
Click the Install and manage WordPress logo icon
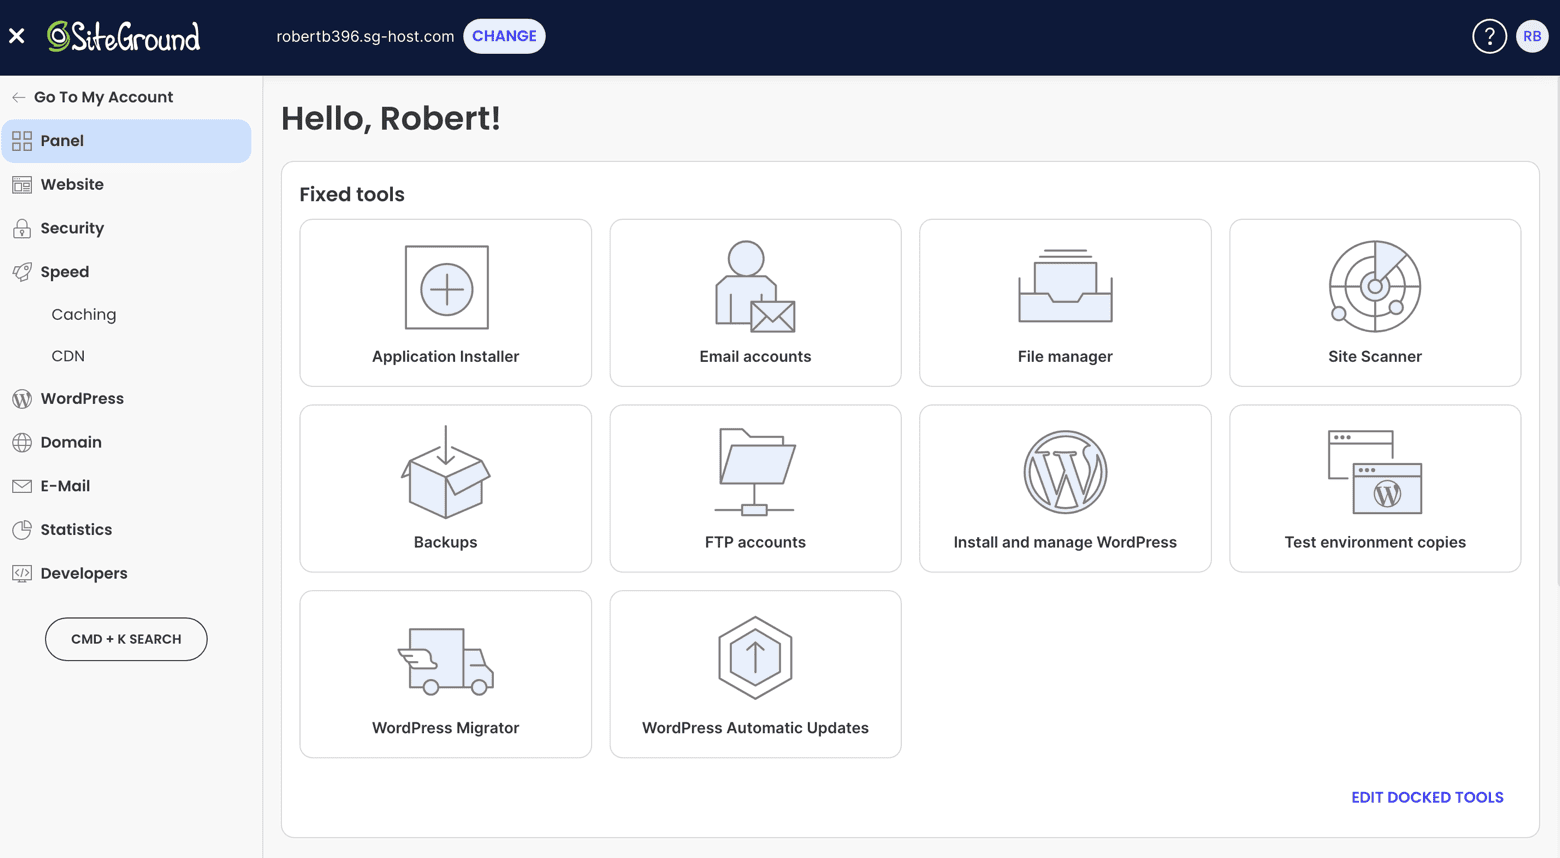pyautogui.click(x=1065, y=472)
